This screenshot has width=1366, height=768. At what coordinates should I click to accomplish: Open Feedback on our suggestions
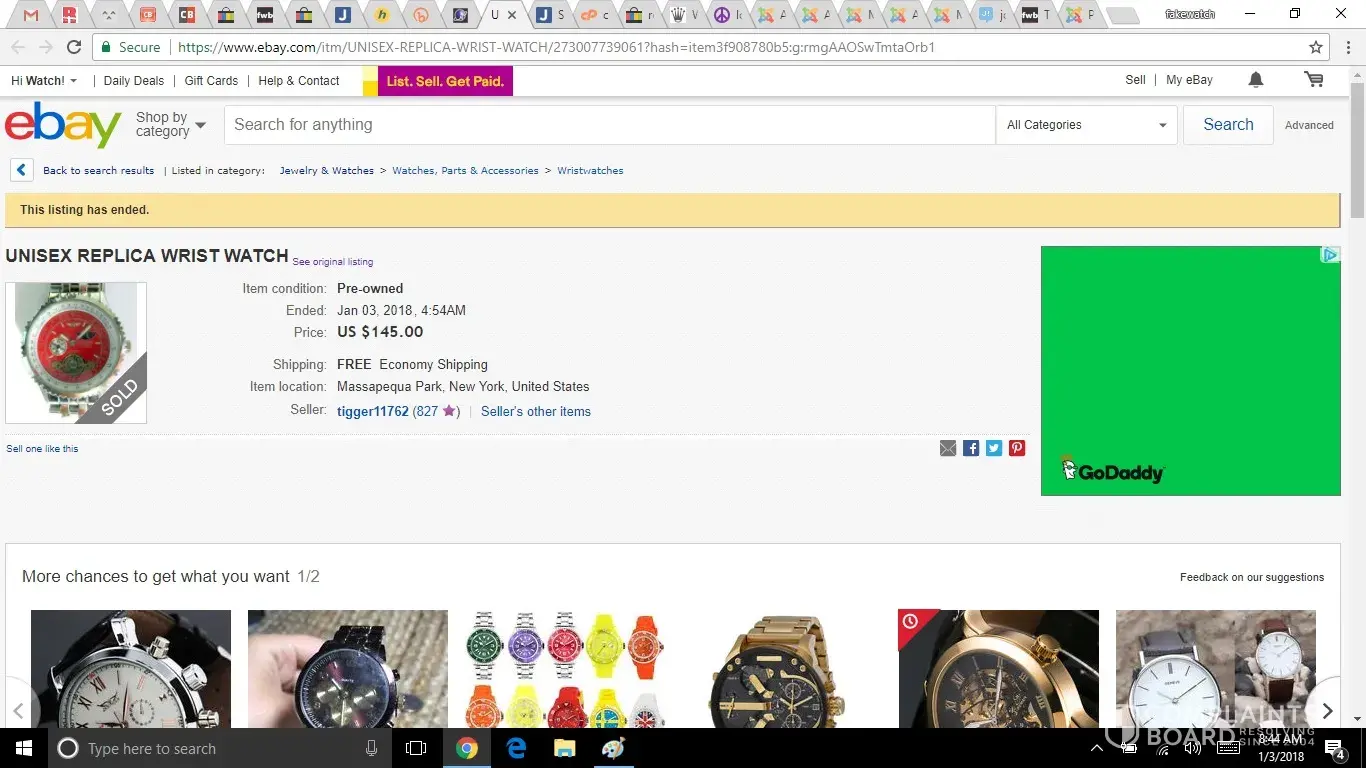[x=1252, y=577]
